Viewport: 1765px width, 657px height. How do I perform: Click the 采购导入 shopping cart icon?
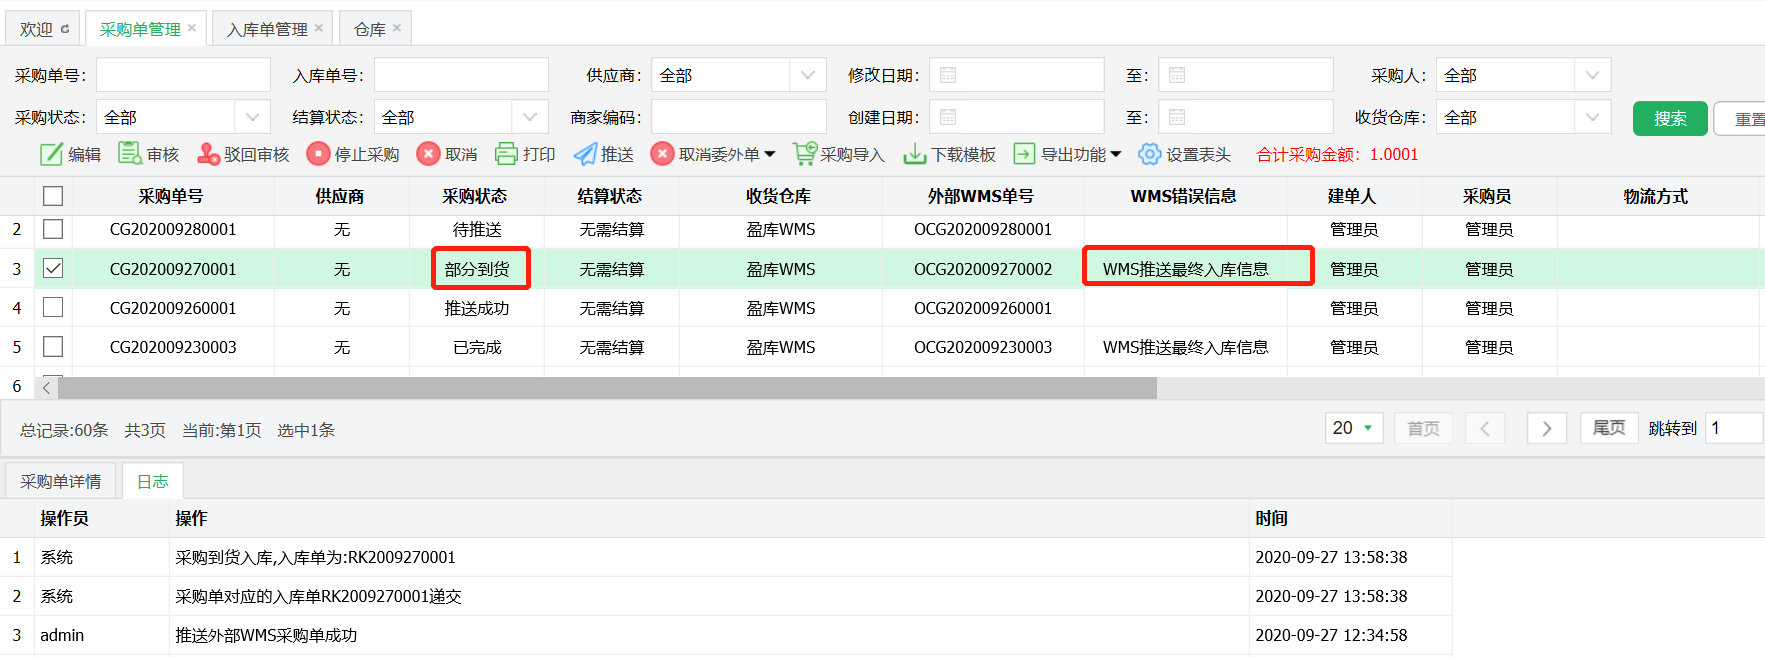click(x=805, y=154)
